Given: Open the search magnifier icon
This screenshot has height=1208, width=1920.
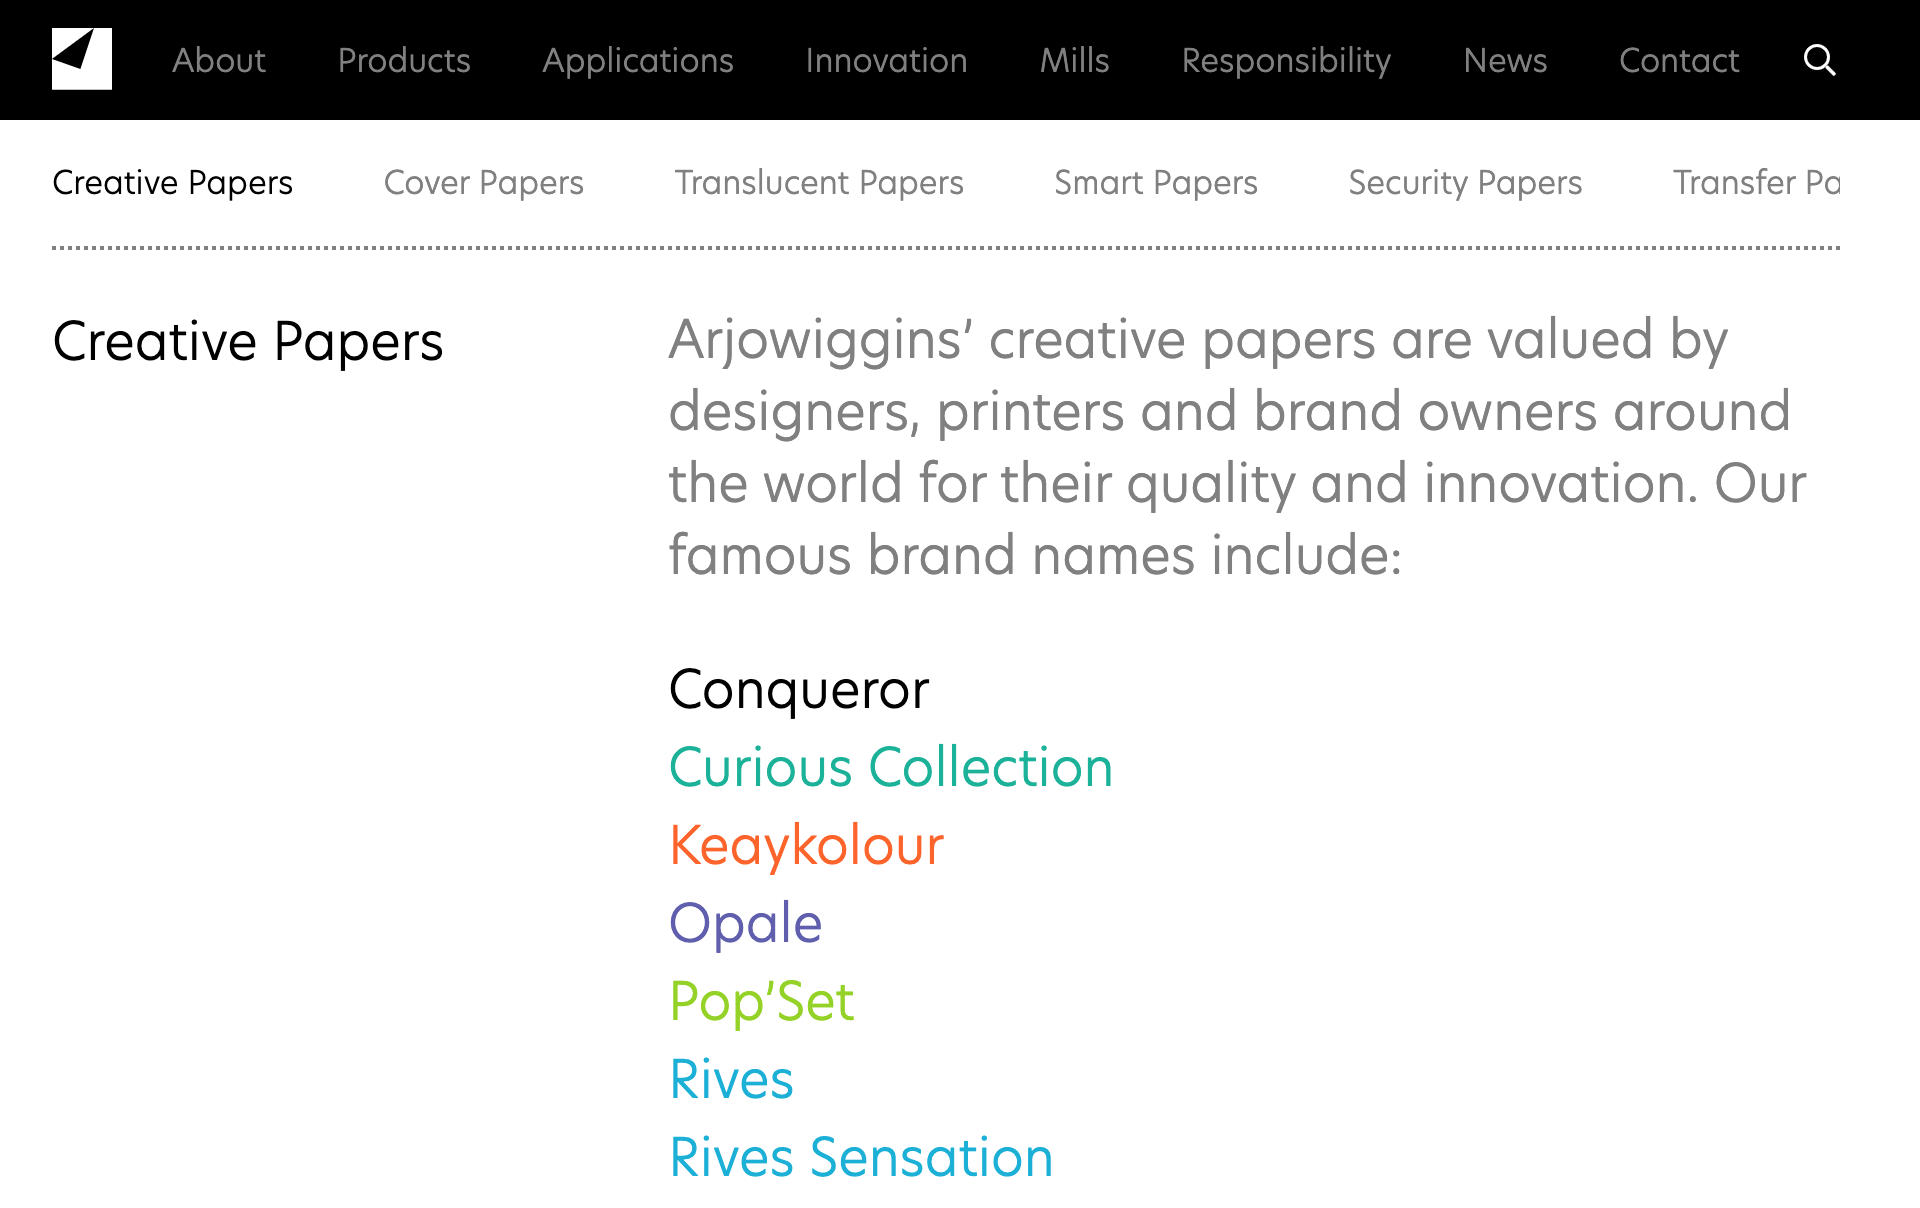Looking at the screenshot, I should pyautogui.click(x=1819, y=60).
